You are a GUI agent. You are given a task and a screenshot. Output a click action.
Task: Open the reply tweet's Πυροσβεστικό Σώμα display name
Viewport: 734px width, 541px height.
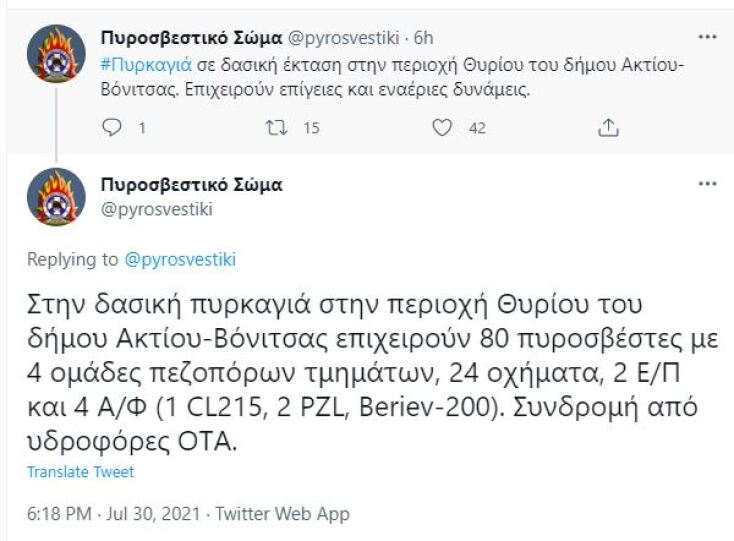coord(191,185)
